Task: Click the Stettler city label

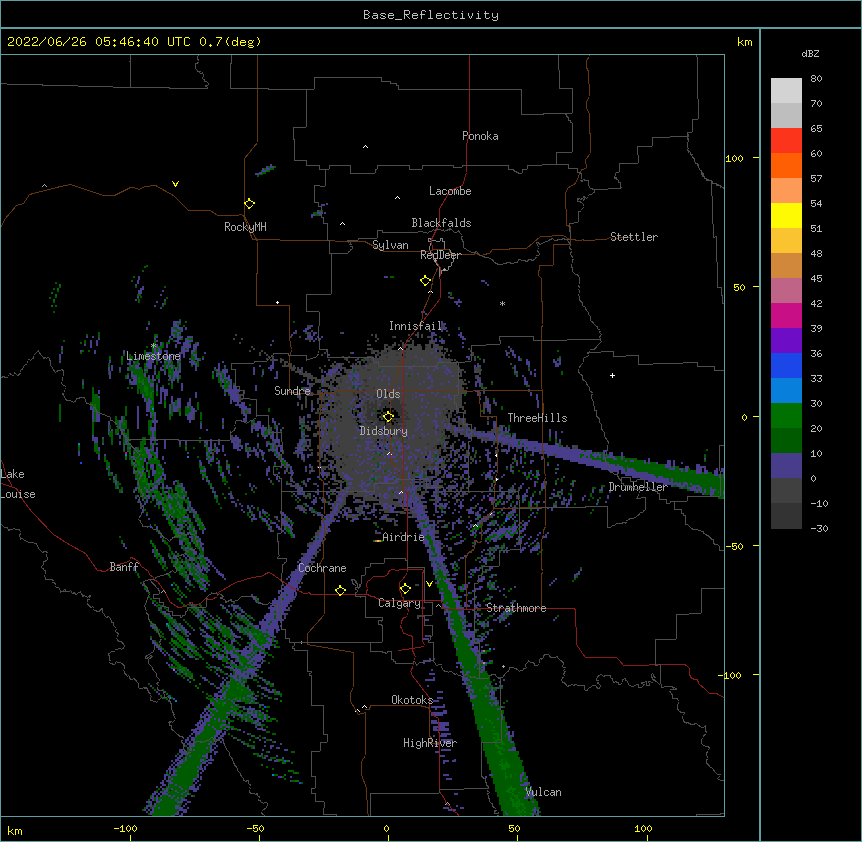Action: point(634,237)
